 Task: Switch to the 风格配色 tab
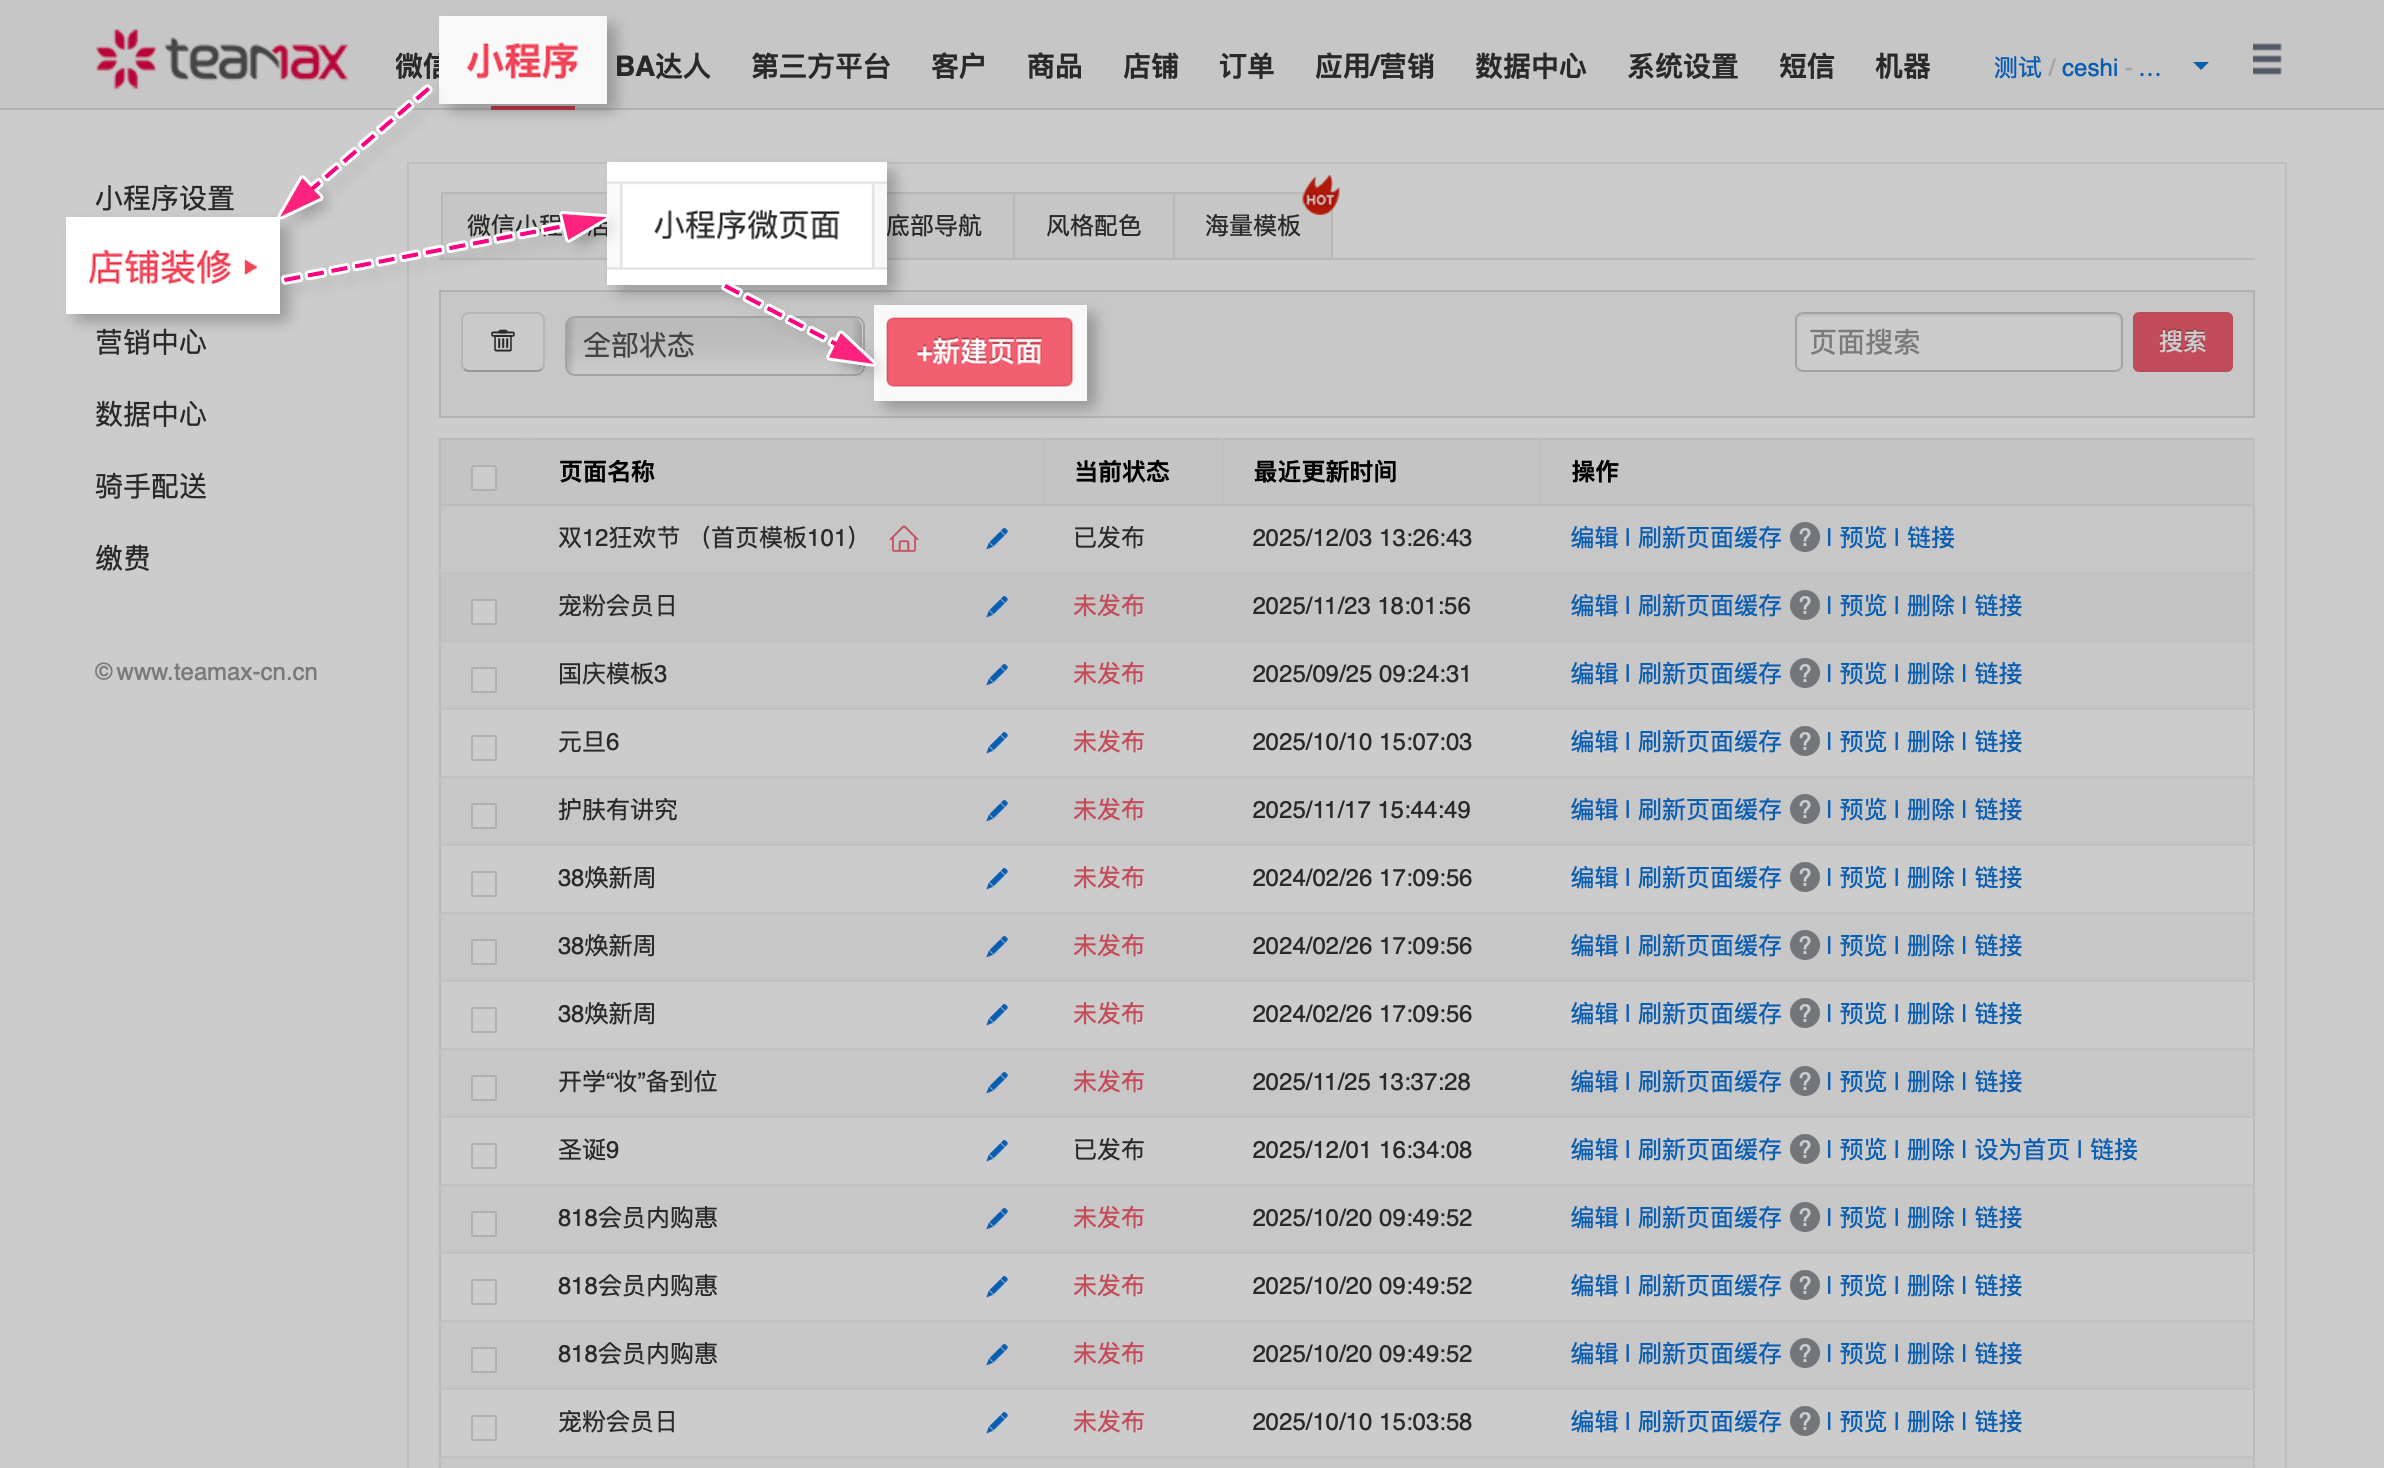tap(1093, 225)
